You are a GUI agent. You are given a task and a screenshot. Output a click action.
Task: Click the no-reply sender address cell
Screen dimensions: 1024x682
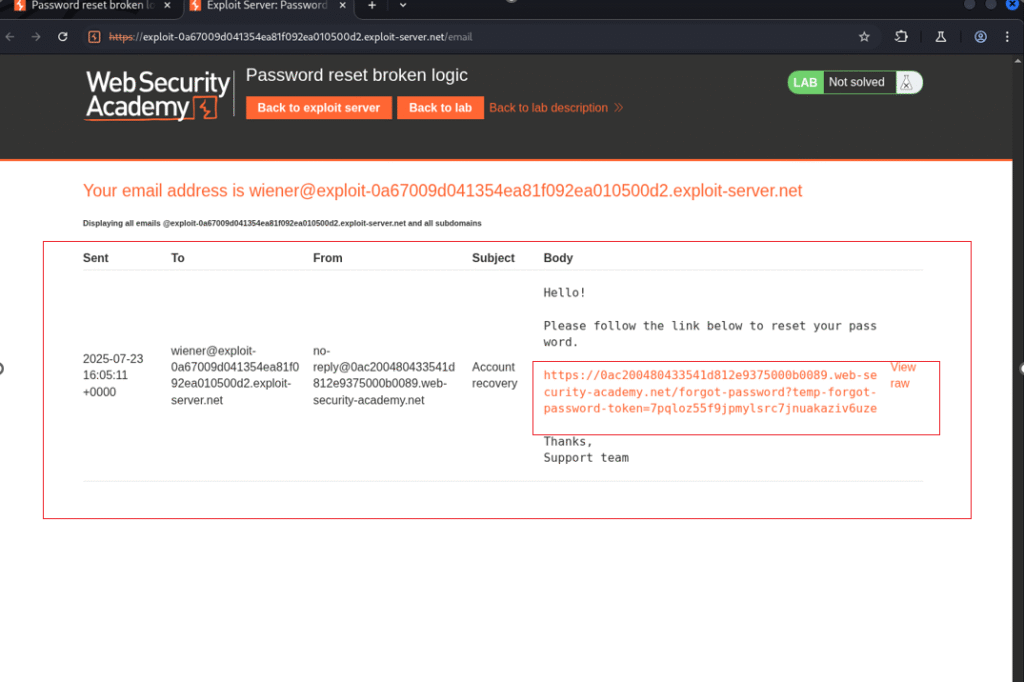click(384, 375)
